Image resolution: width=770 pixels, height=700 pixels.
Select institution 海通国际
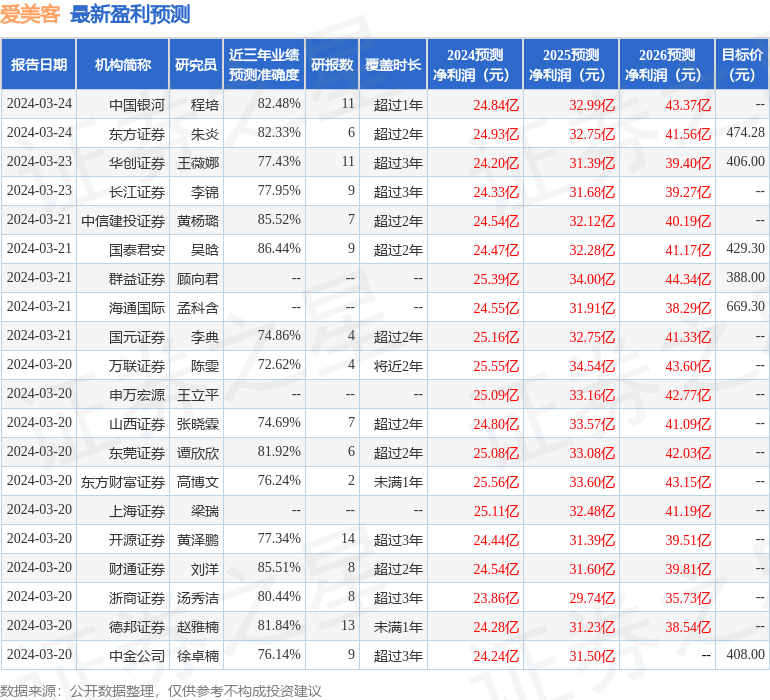pyautogui.click(x=137, y=308)
